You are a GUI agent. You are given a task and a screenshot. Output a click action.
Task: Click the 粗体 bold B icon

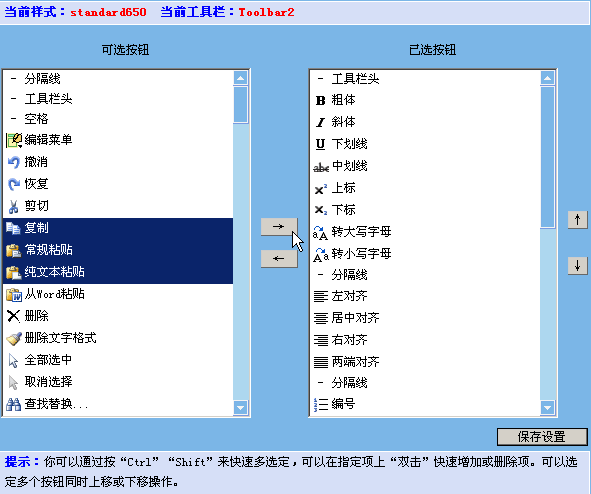[x=320, y=101]
